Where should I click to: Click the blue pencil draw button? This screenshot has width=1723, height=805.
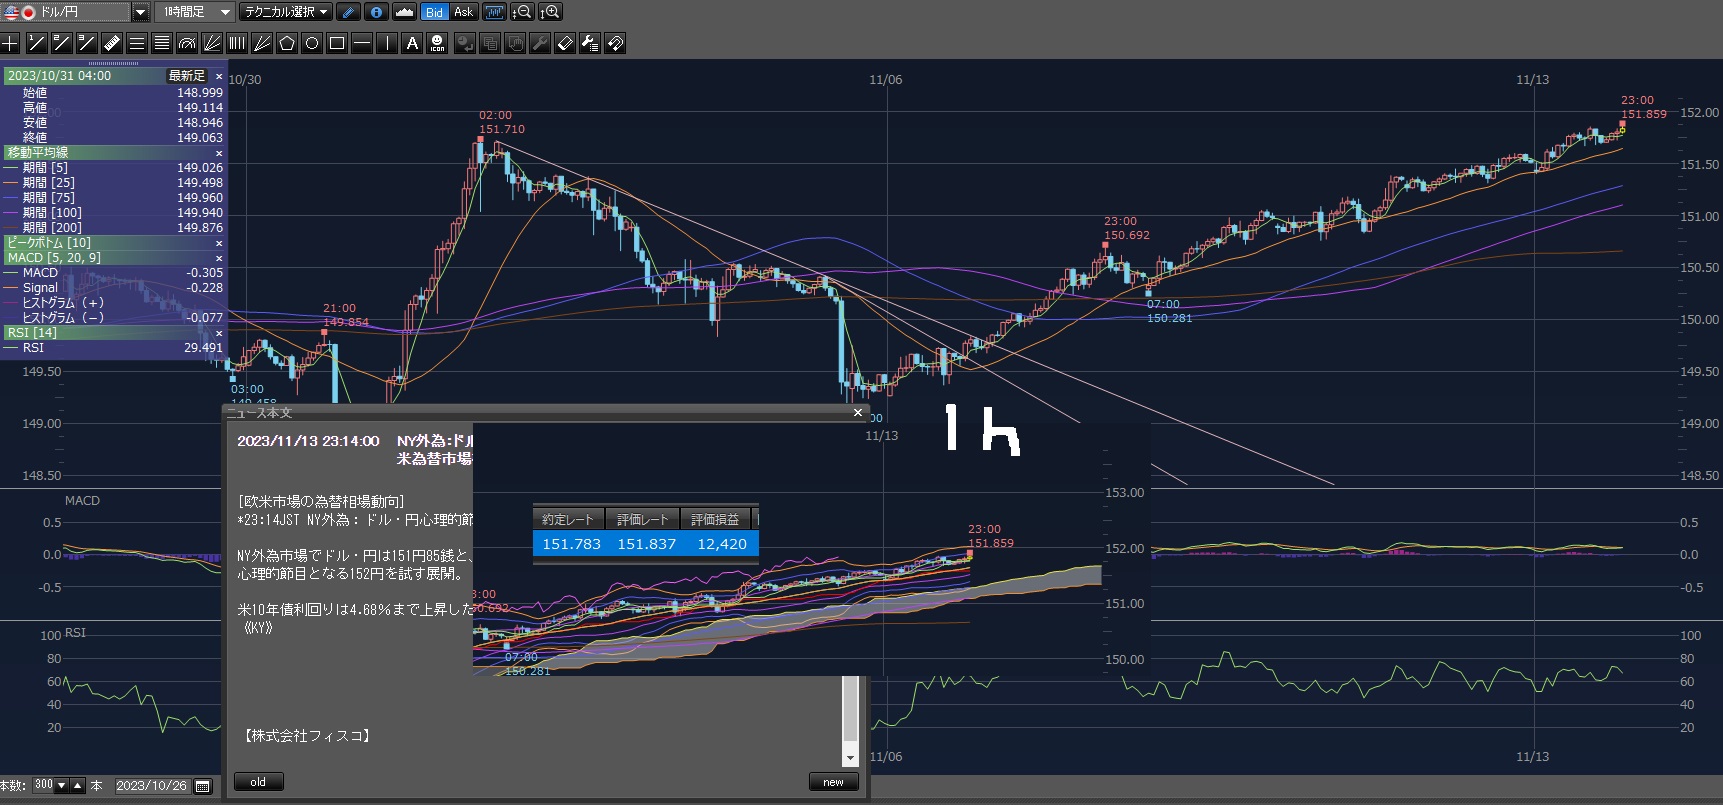tap(348, 12)
